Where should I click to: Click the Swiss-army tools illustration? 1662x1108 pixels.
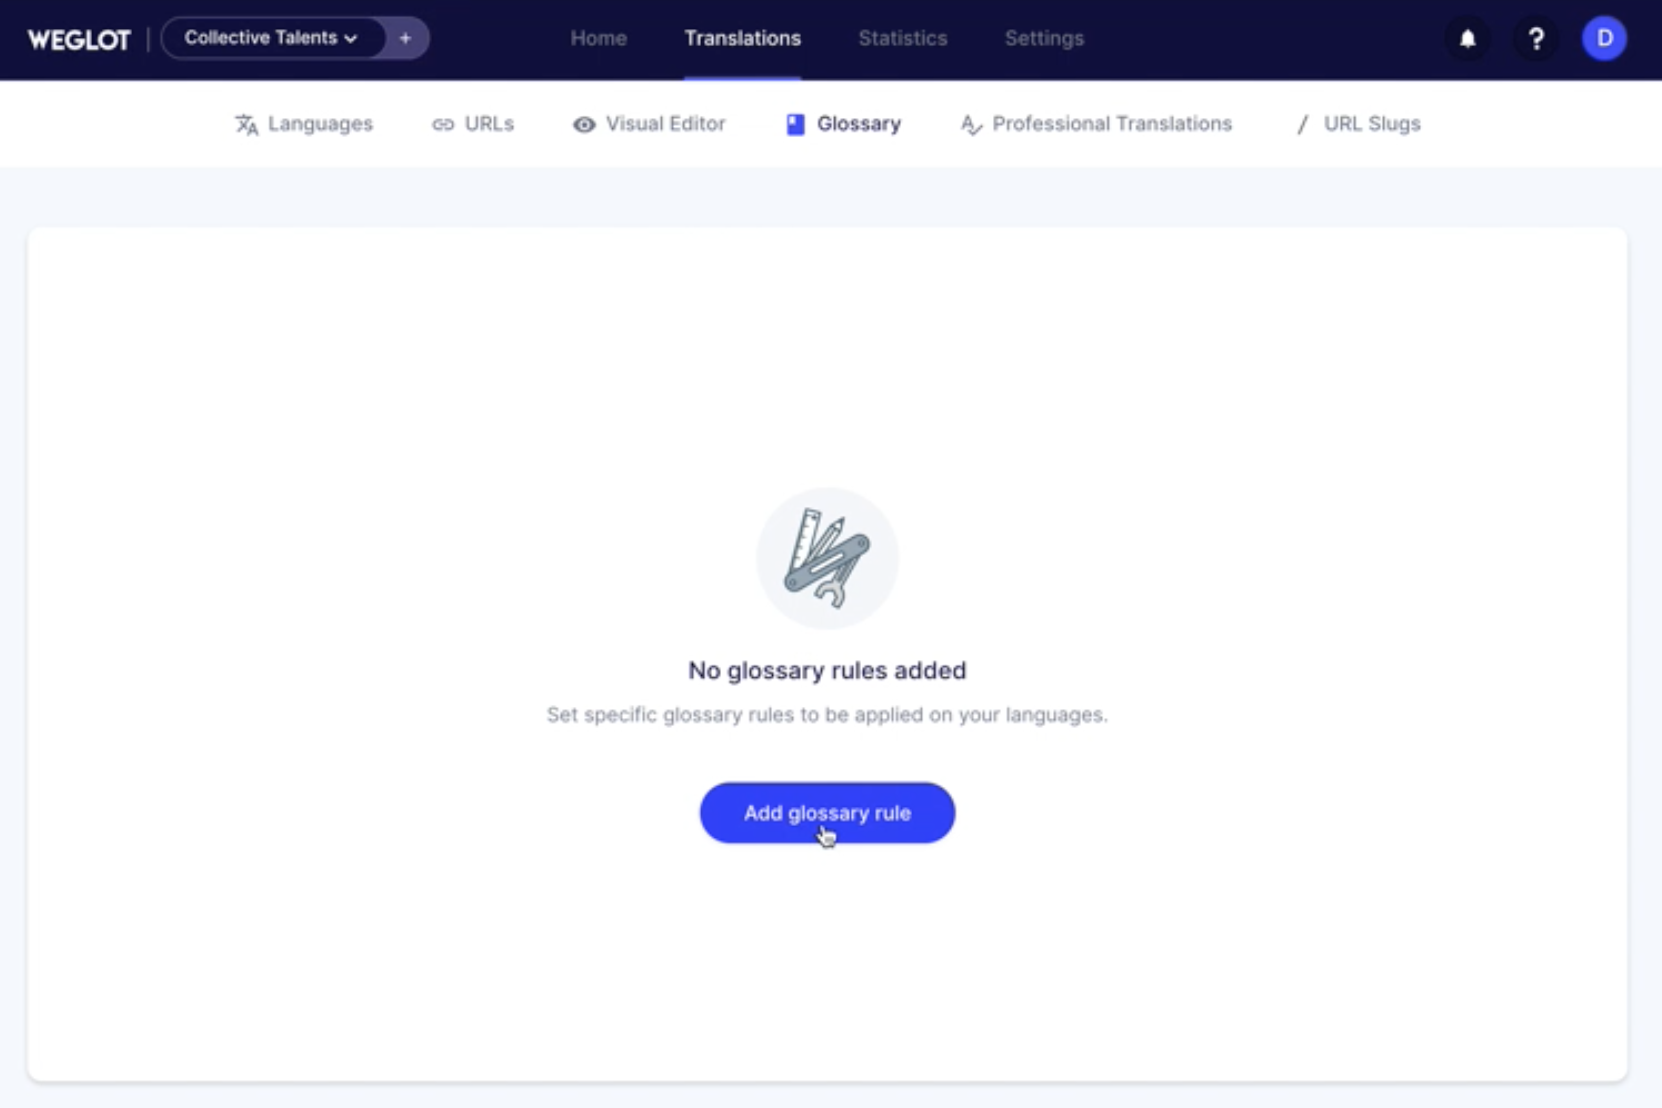click(827, 558)
